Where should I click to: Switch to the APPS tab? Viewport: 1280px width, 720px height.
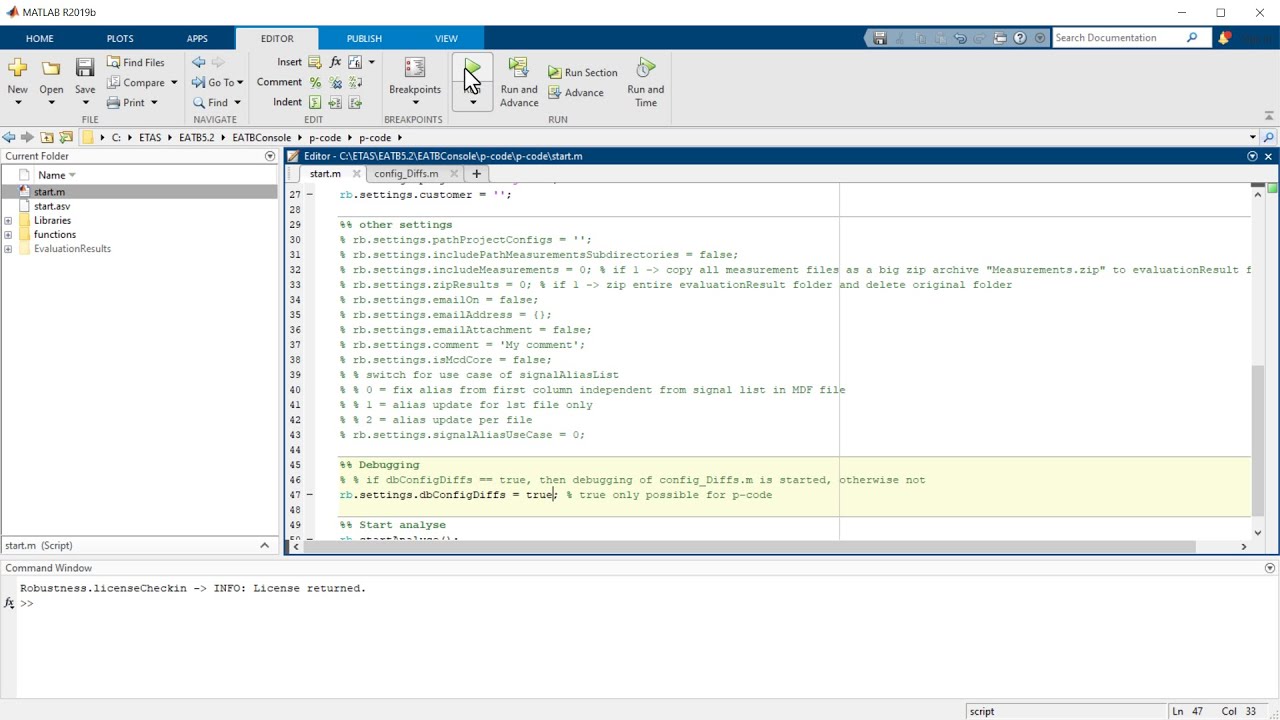(x=197, y=38)
